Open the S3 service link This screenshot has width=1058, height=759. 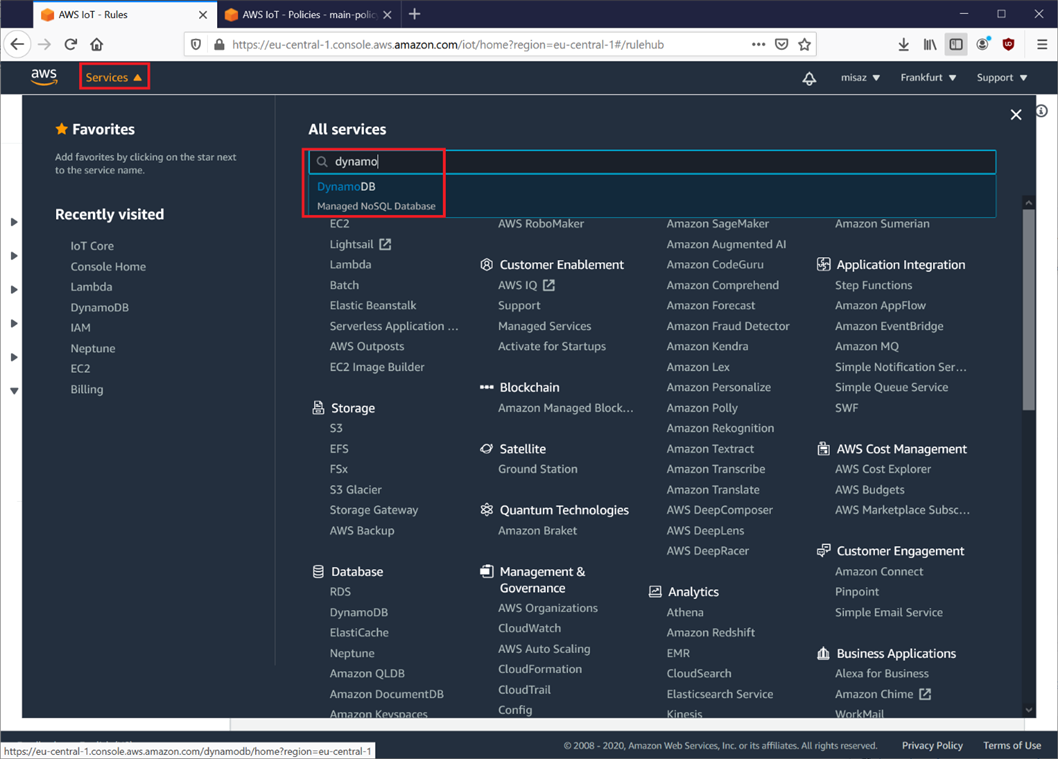point(336,428)
